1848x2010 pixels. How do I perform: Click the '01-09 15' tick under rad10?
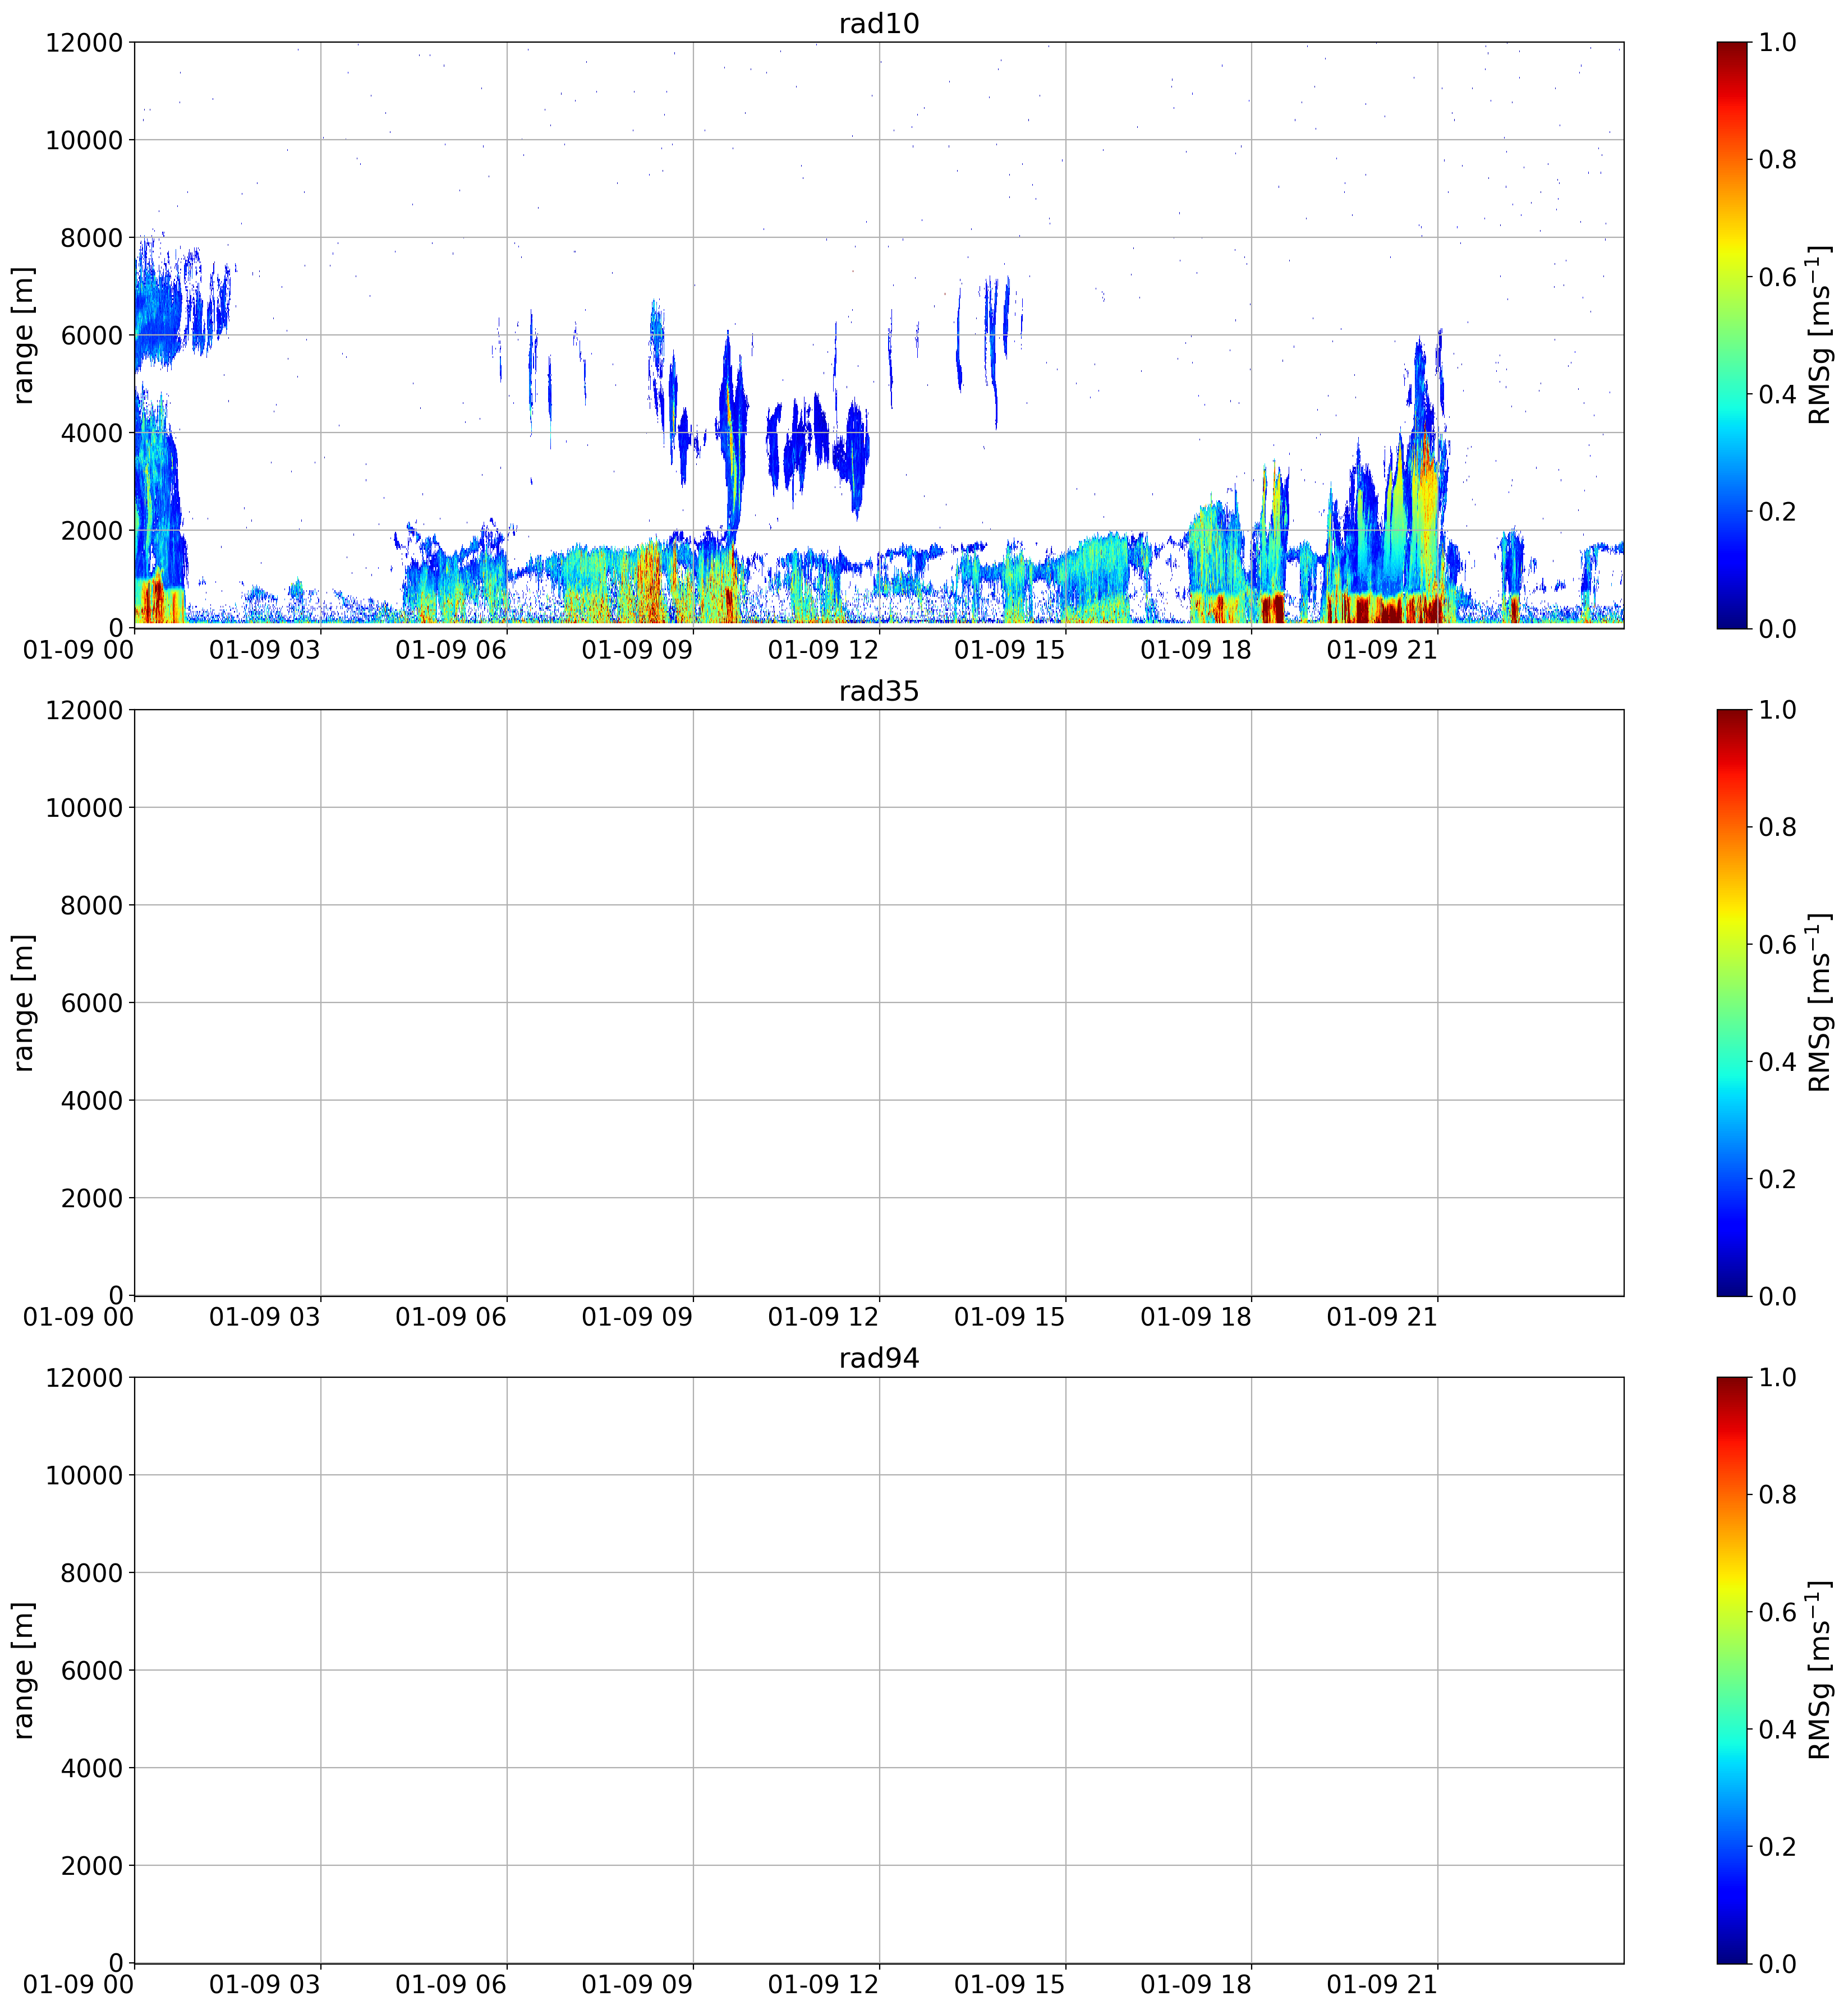tap(1010, 649)
